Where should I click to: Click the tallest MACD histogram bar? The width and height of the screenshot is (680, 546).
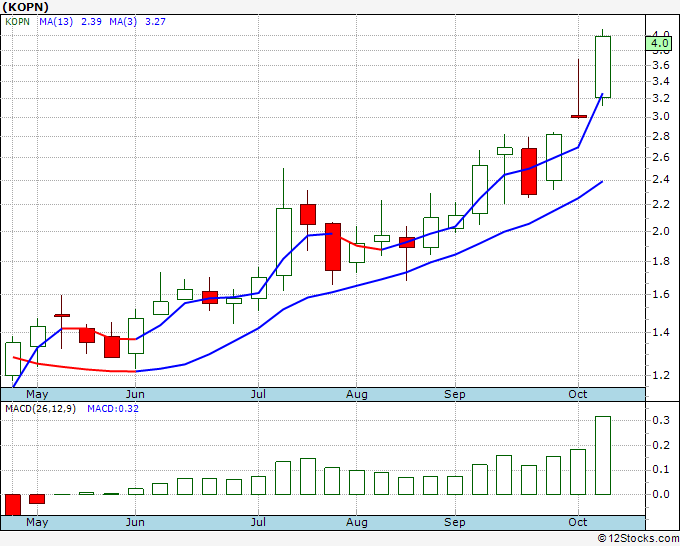click(603, 455)
